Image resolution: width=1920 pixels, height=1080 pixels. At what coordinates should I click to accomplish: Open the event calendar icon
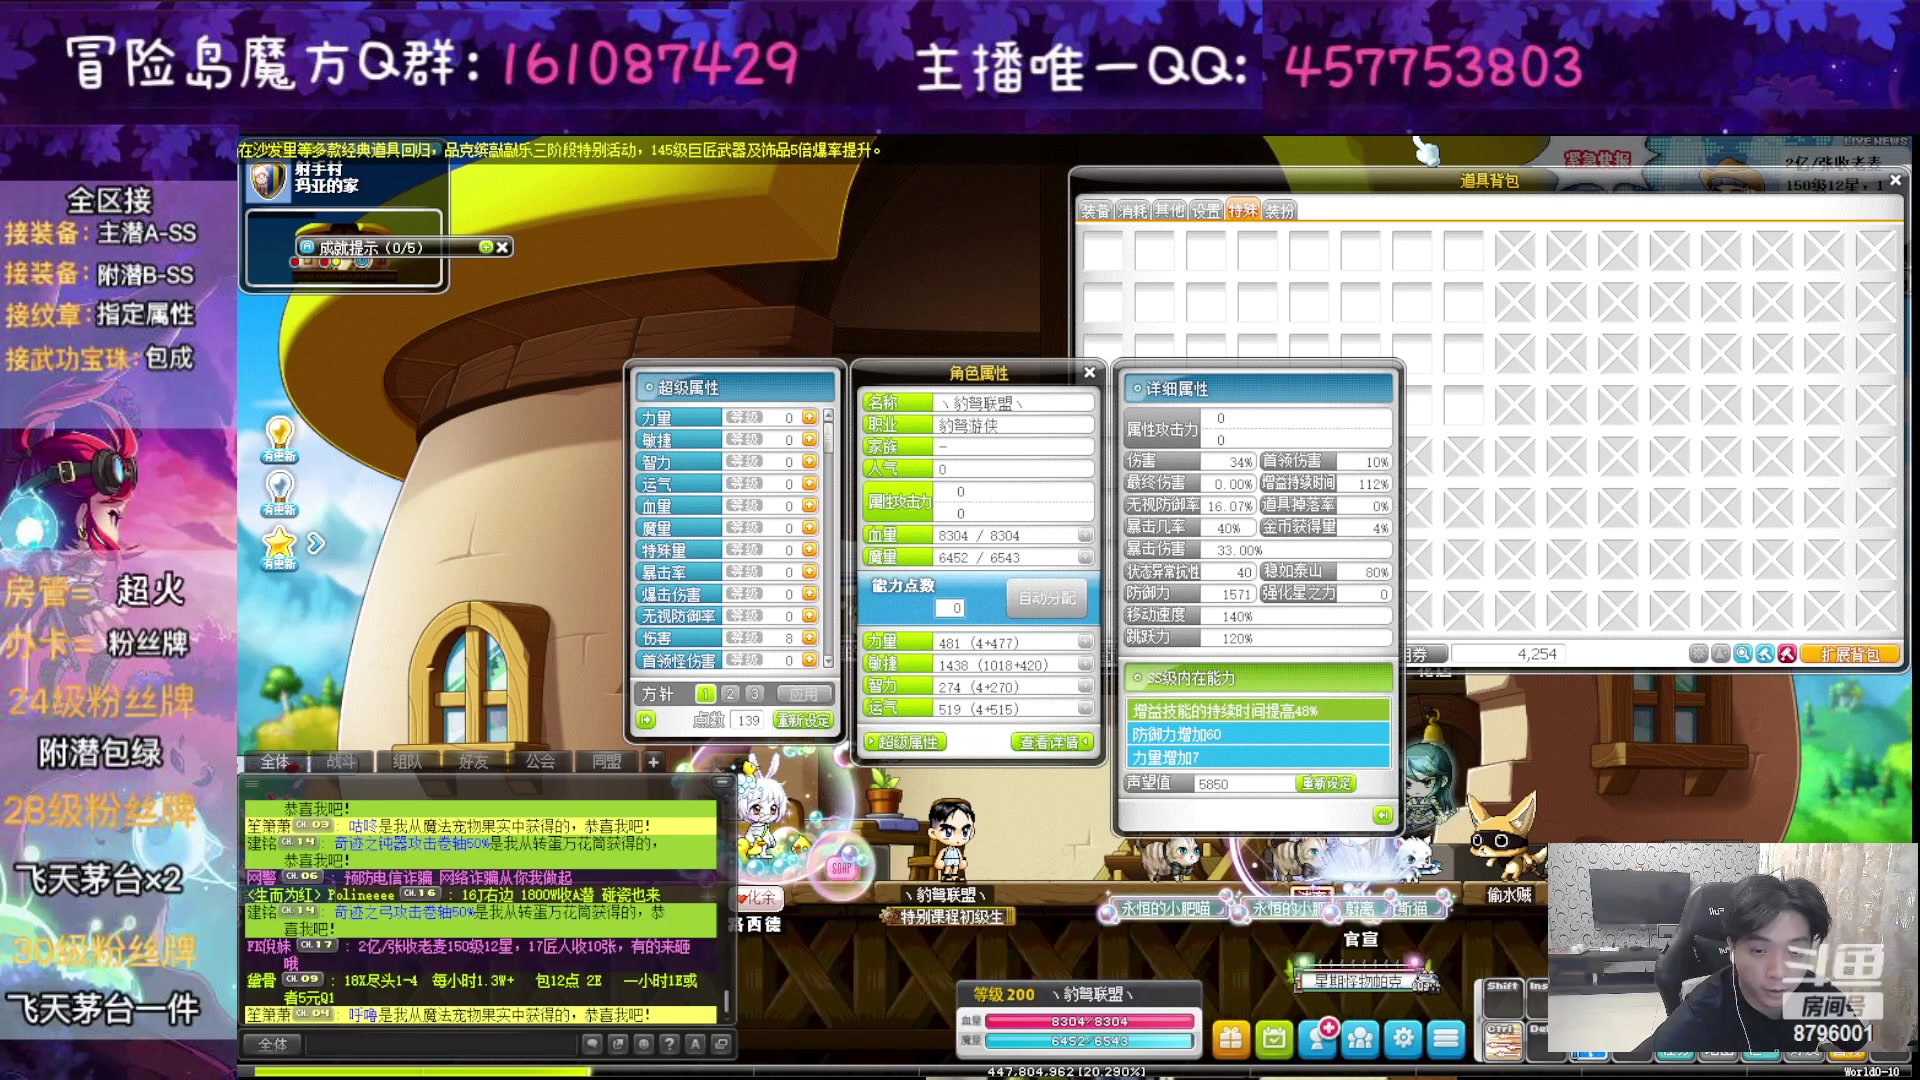pyautogui.click(x=1274, y=1039)
